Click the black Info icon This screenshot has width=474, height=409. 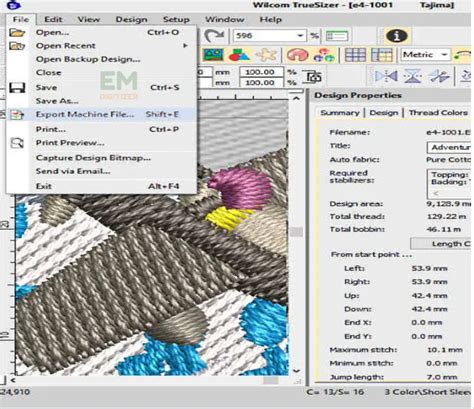tap(396, 36)
